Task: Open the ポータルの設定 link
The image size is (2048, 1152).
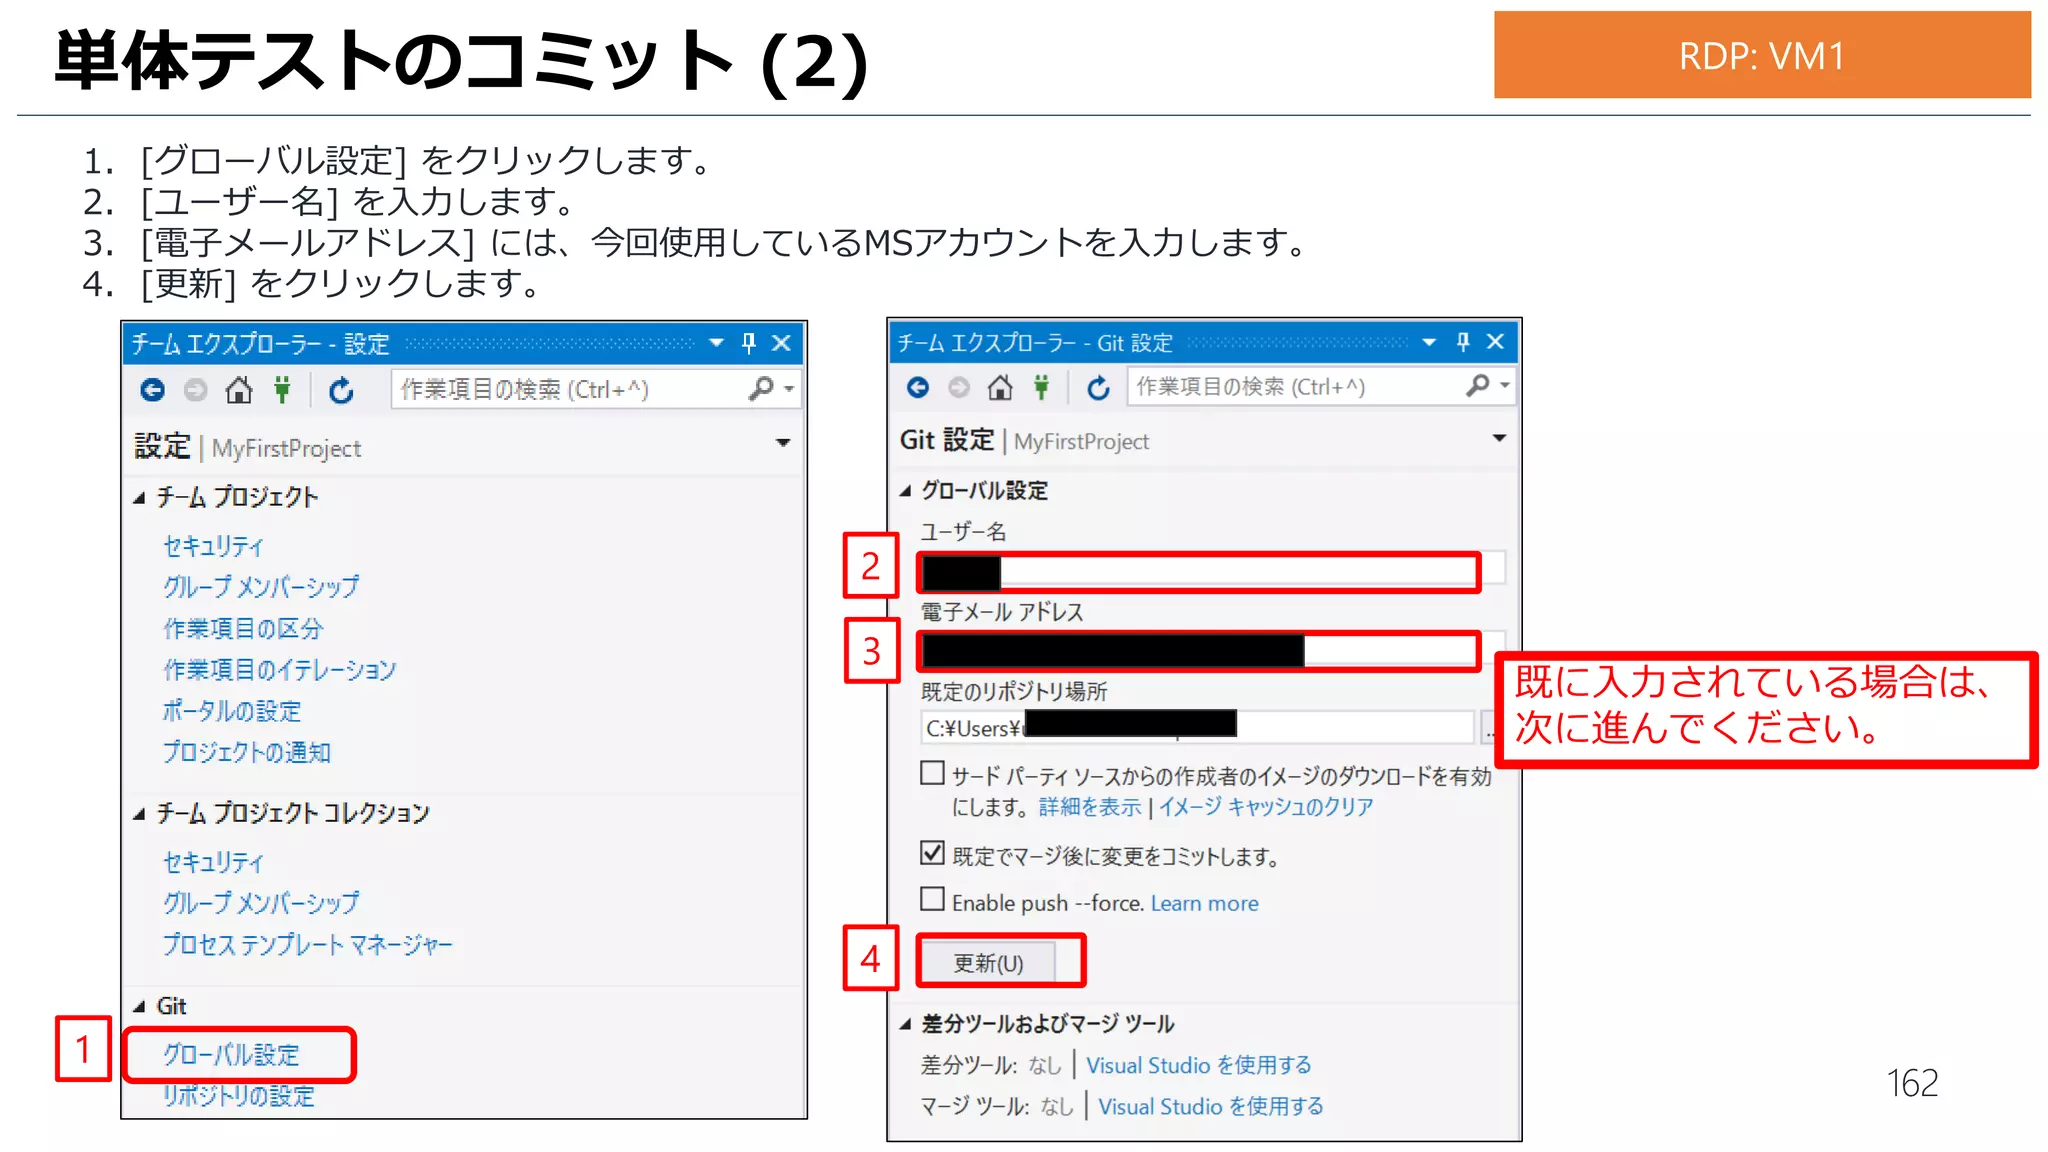Action: pos(232,711)
